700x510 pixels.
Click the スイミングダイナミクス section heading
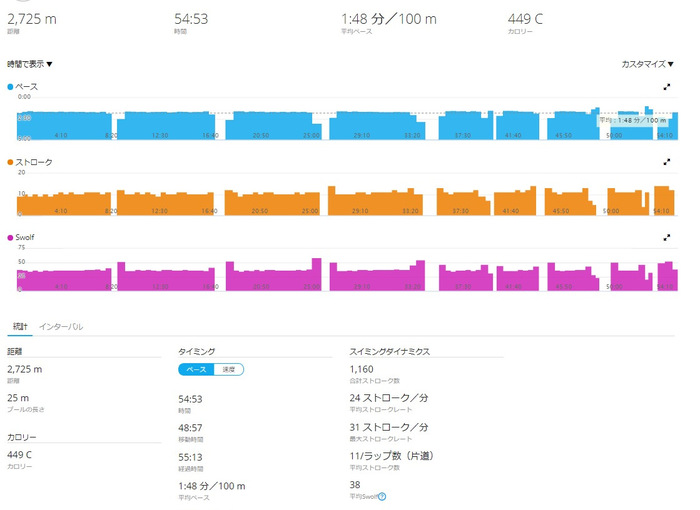tap(390, 351)
